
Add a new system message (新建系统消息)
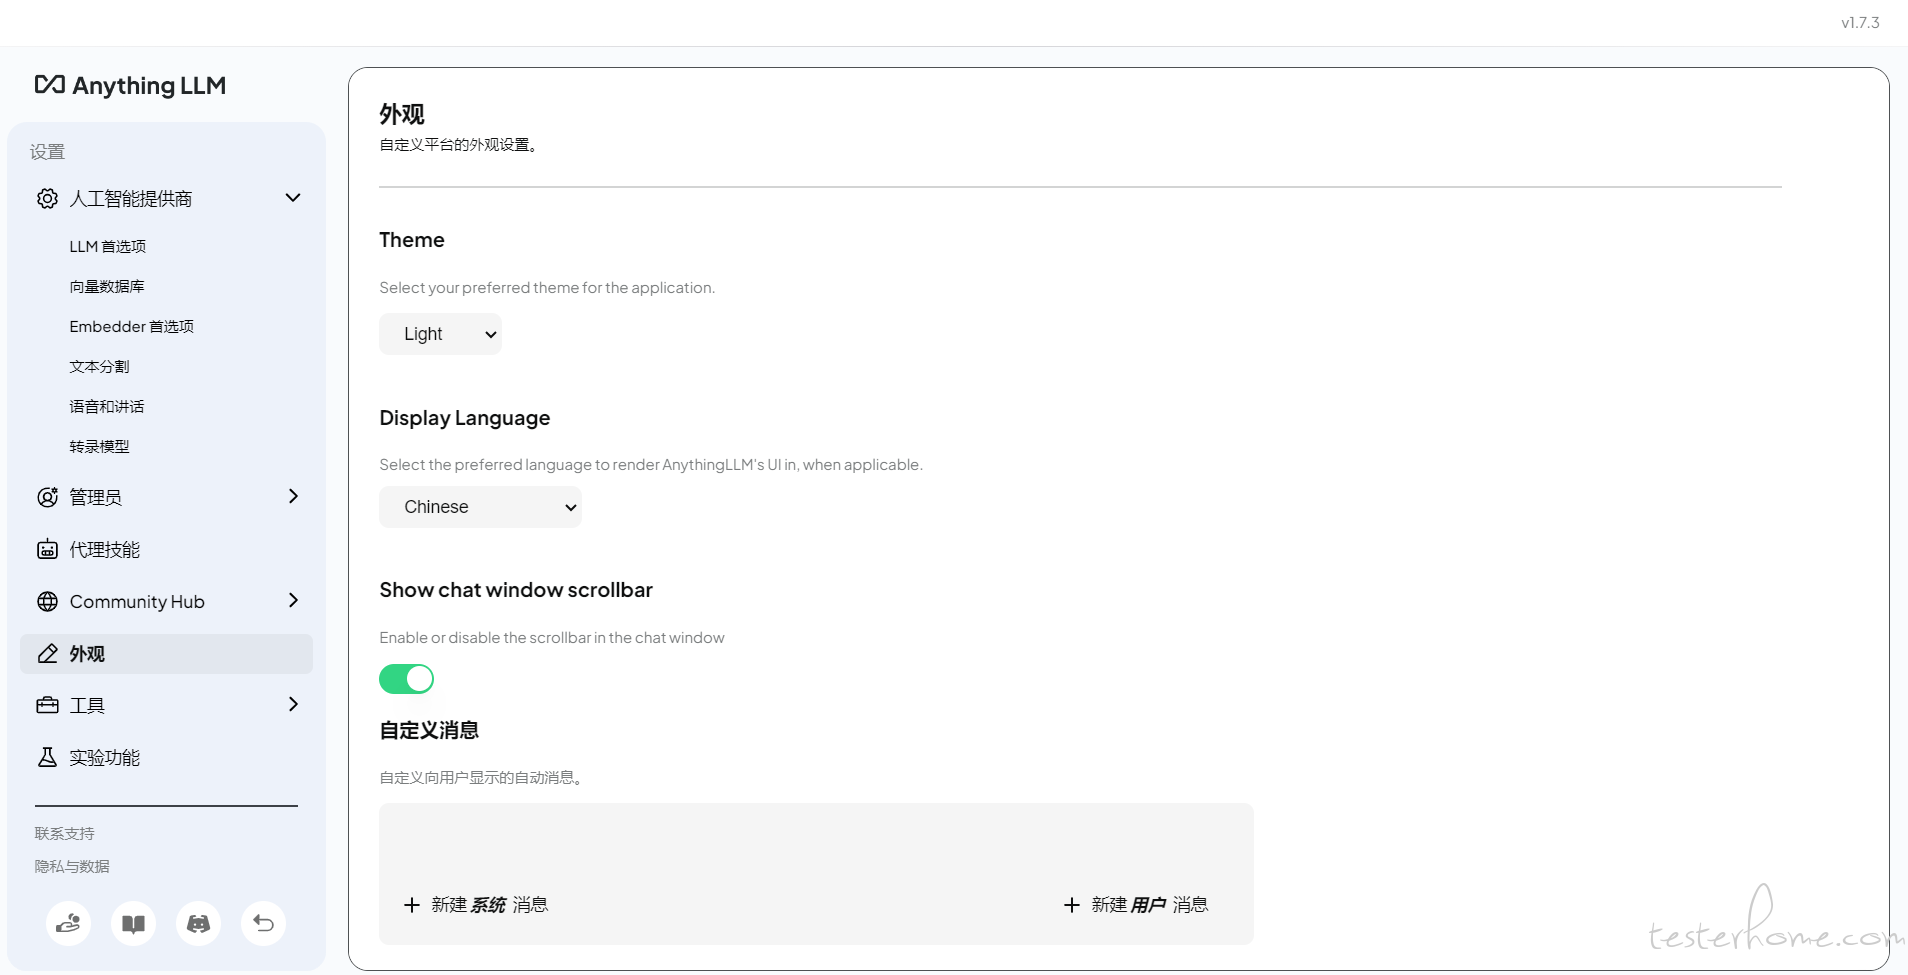point(476,905)
